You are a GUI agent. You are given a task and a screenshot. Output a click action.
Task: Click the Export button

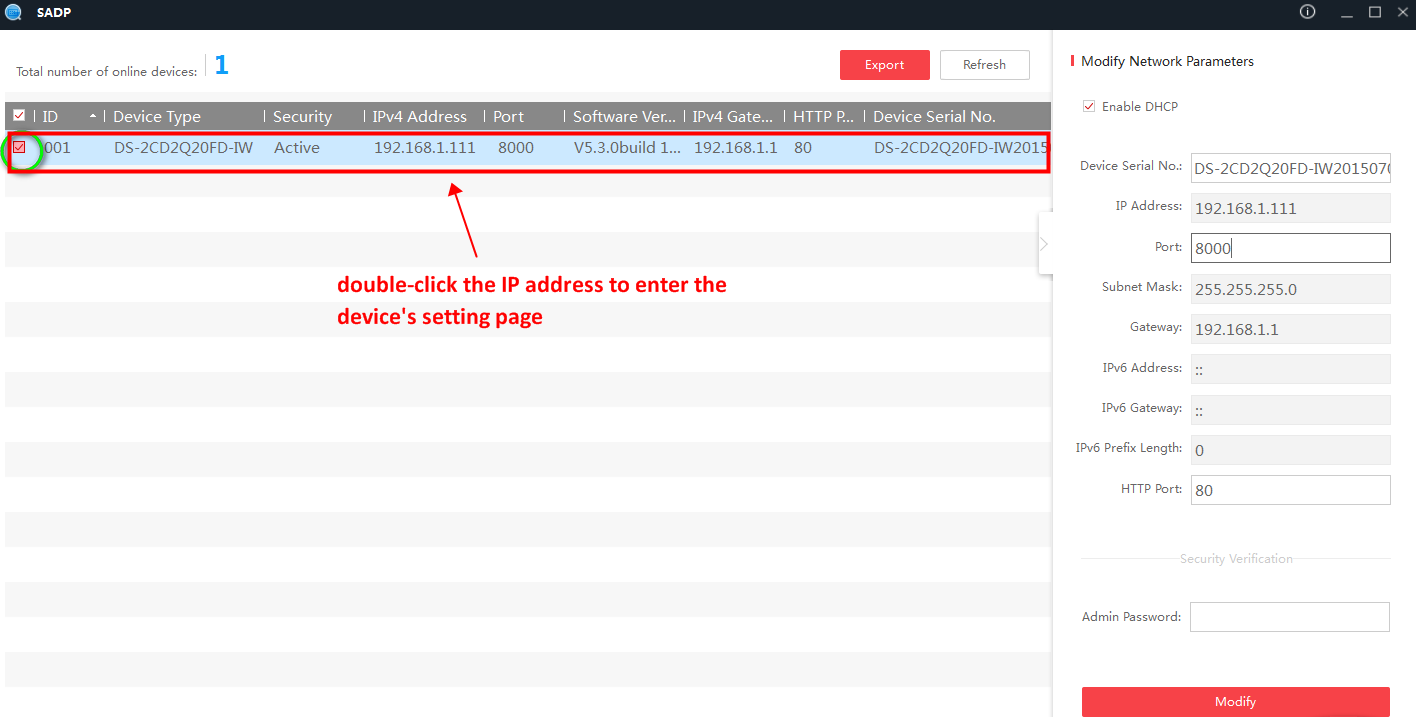point(884,64)
